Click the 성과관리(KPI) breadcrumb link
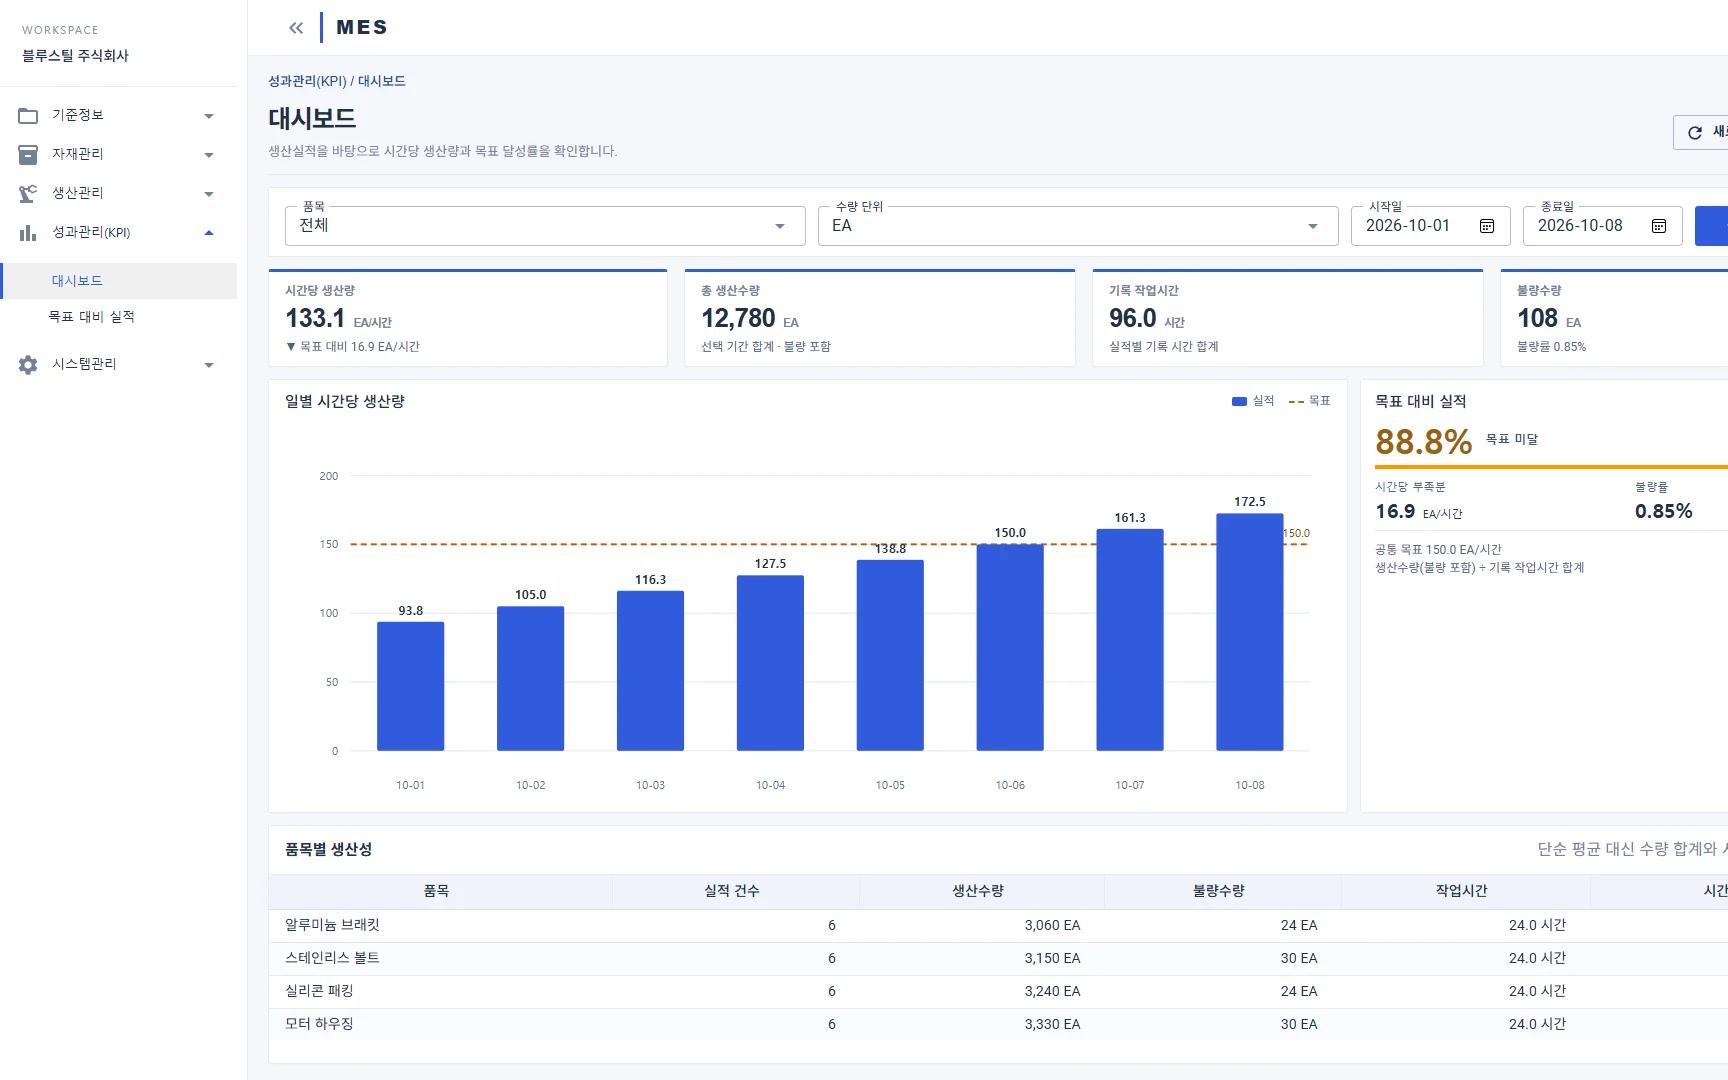The width and height of the screenshot is (1728, 1080). 307,81
